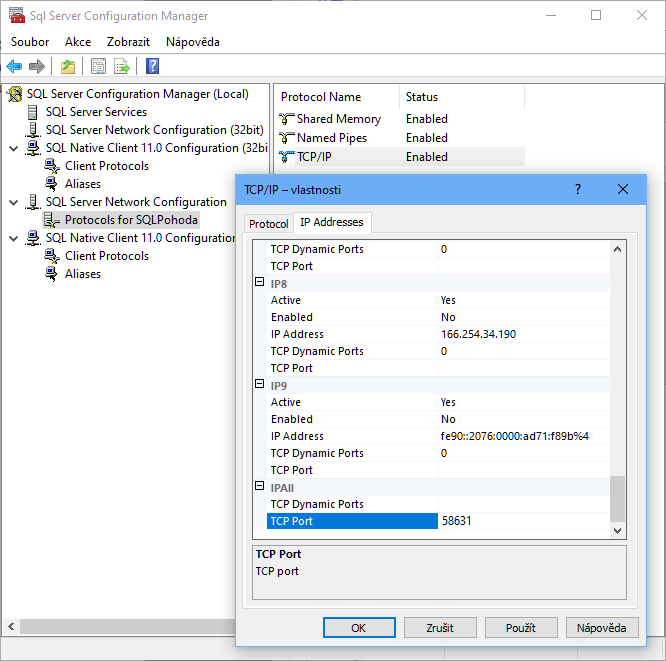Screen dimensions: 666x661
Task: Click the TCP/IP protocol icon
Action: [287, 157]
